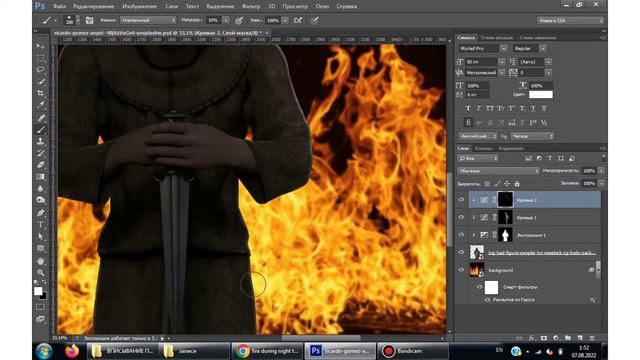Open brush opacity slider dropdown
The width and height of the screenshot is (640, 360).
tap(226, 20)
